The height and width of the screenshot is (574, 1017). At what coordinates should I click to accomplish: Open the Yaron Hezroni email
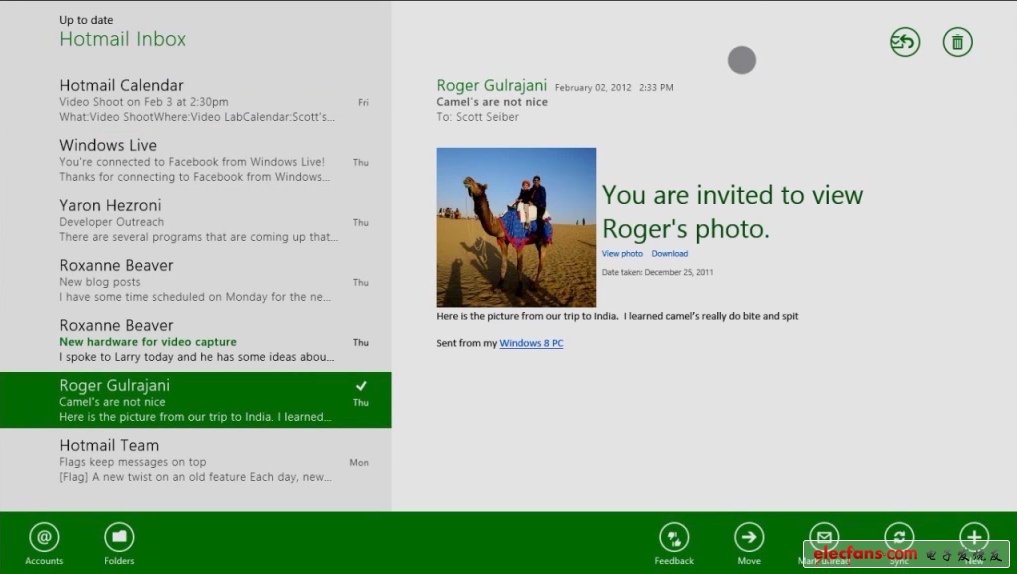(195, 221)
